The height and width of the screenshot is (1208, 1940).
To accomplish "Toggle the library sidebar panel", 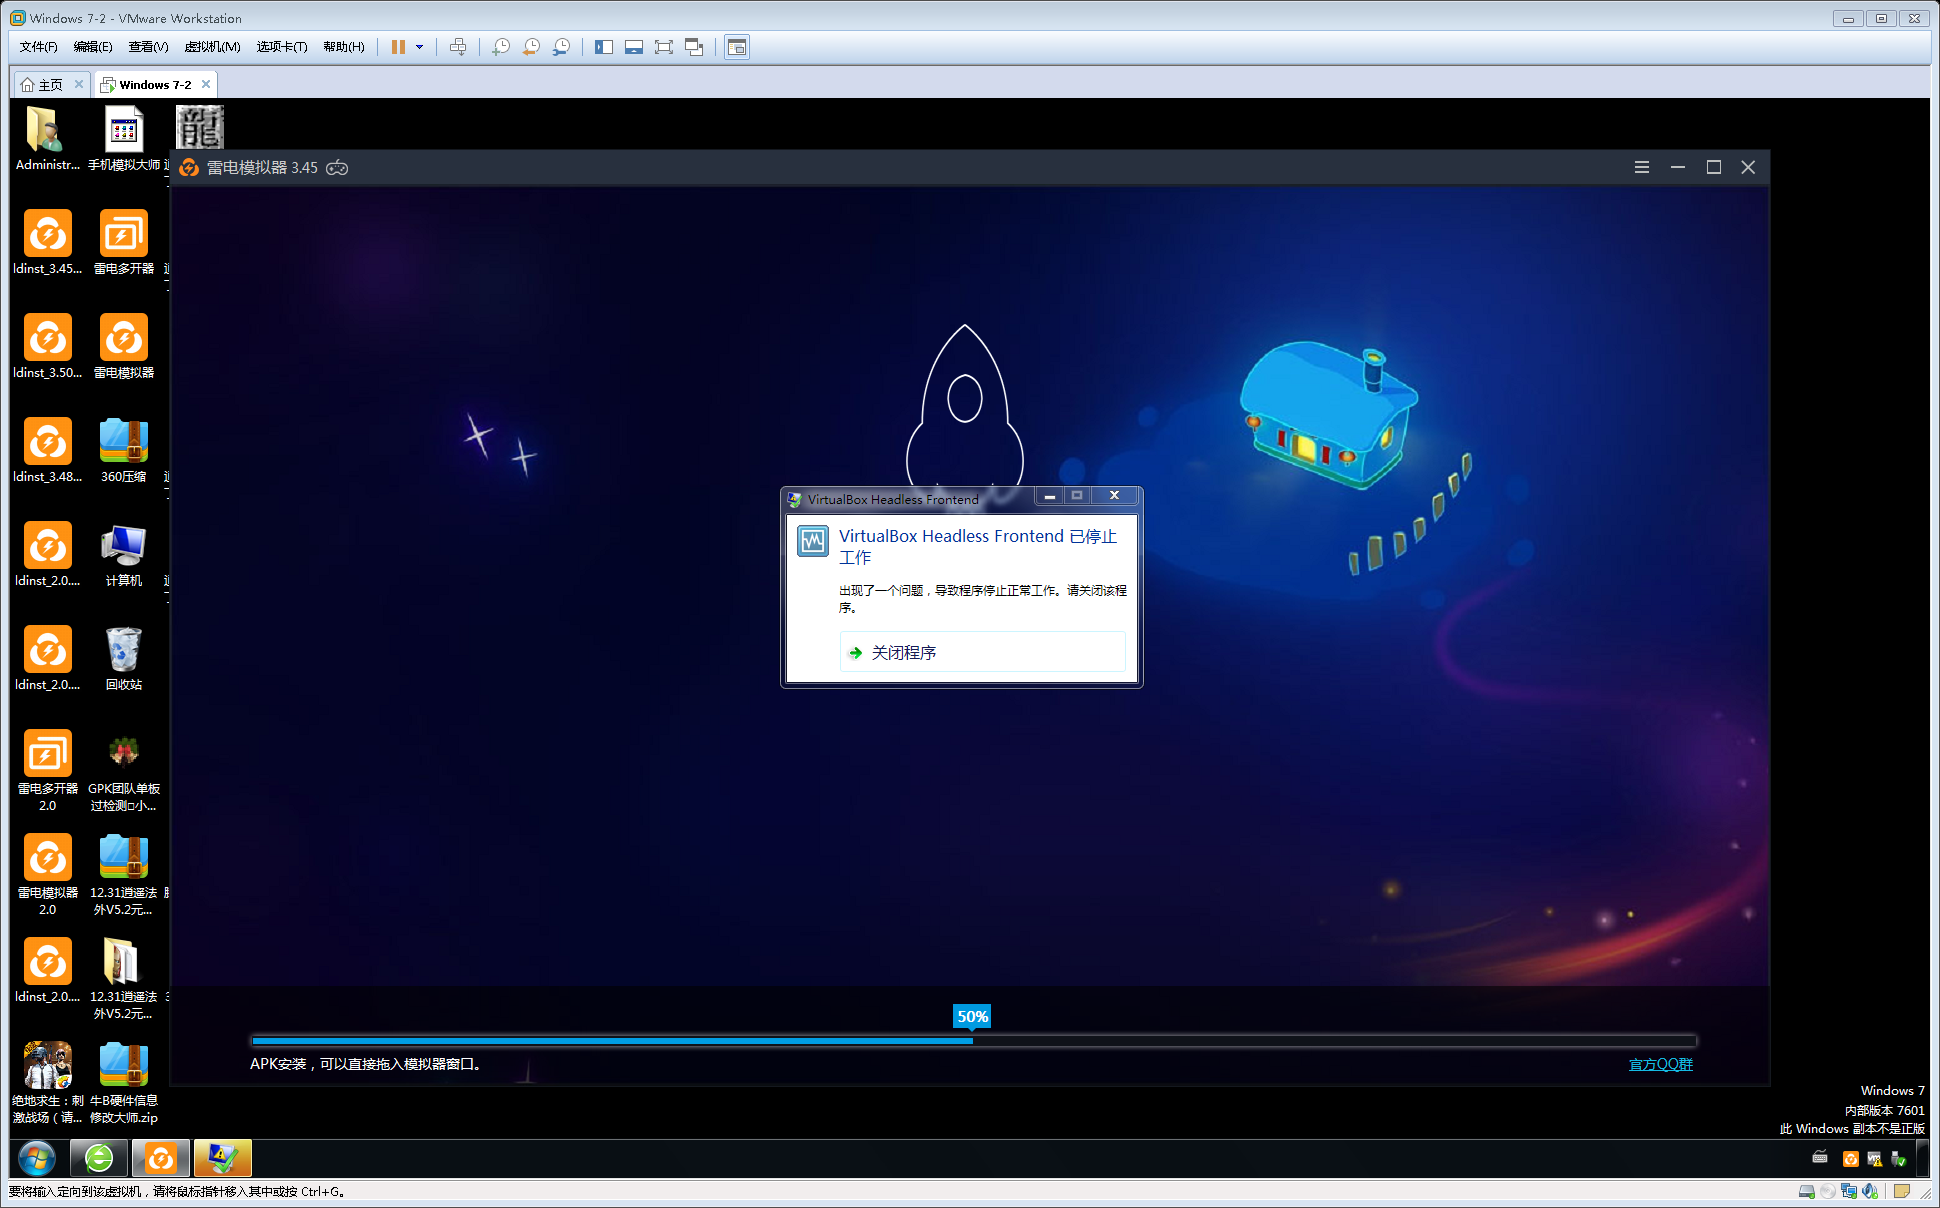I will click(x=604, y=47).
